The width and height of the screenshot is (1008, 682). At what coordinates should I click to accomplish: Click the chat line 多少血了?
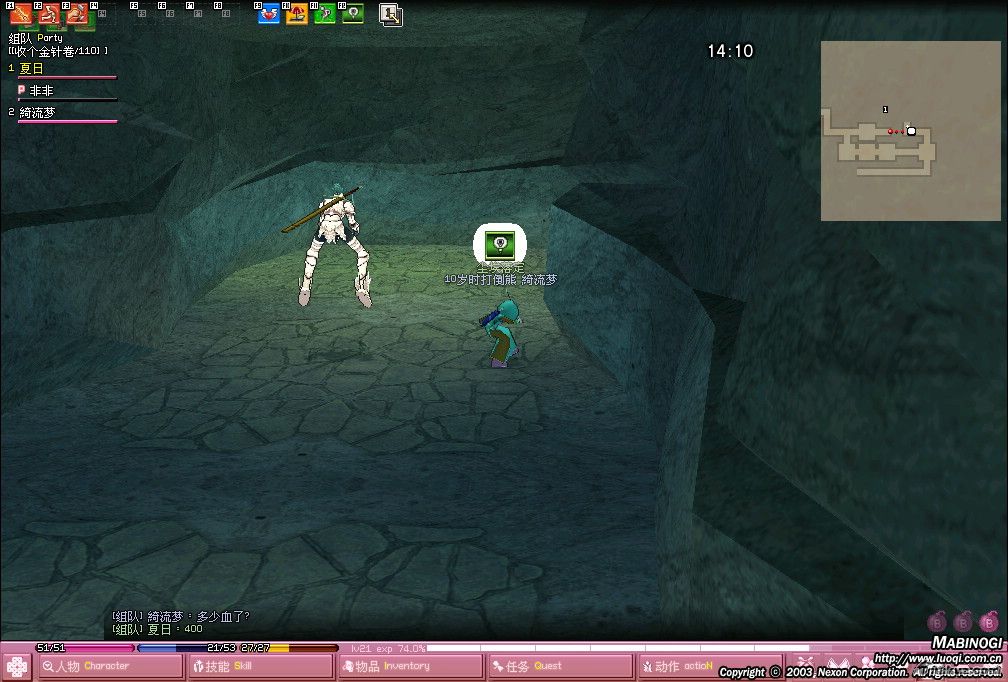pyautogui.click(x=181, y=616)
